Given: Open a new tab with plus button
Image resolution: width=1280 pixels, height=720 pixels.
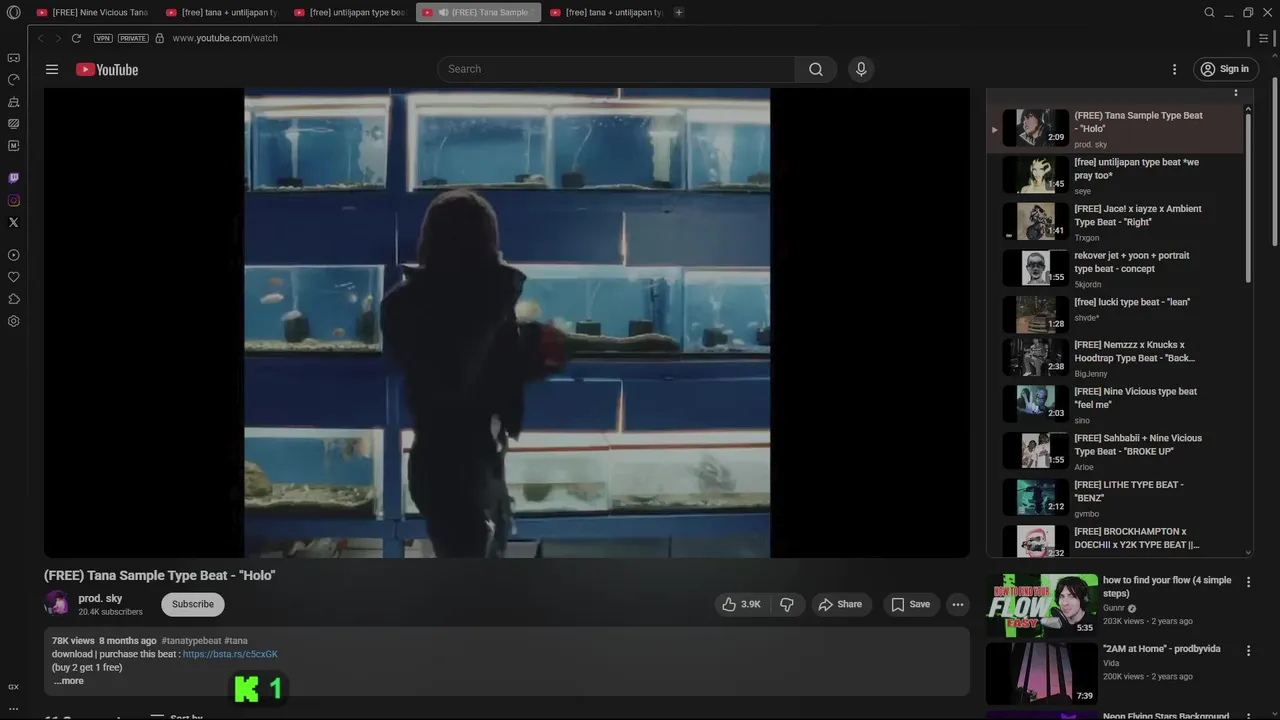Looking at the screenshot, I should 679,12.
